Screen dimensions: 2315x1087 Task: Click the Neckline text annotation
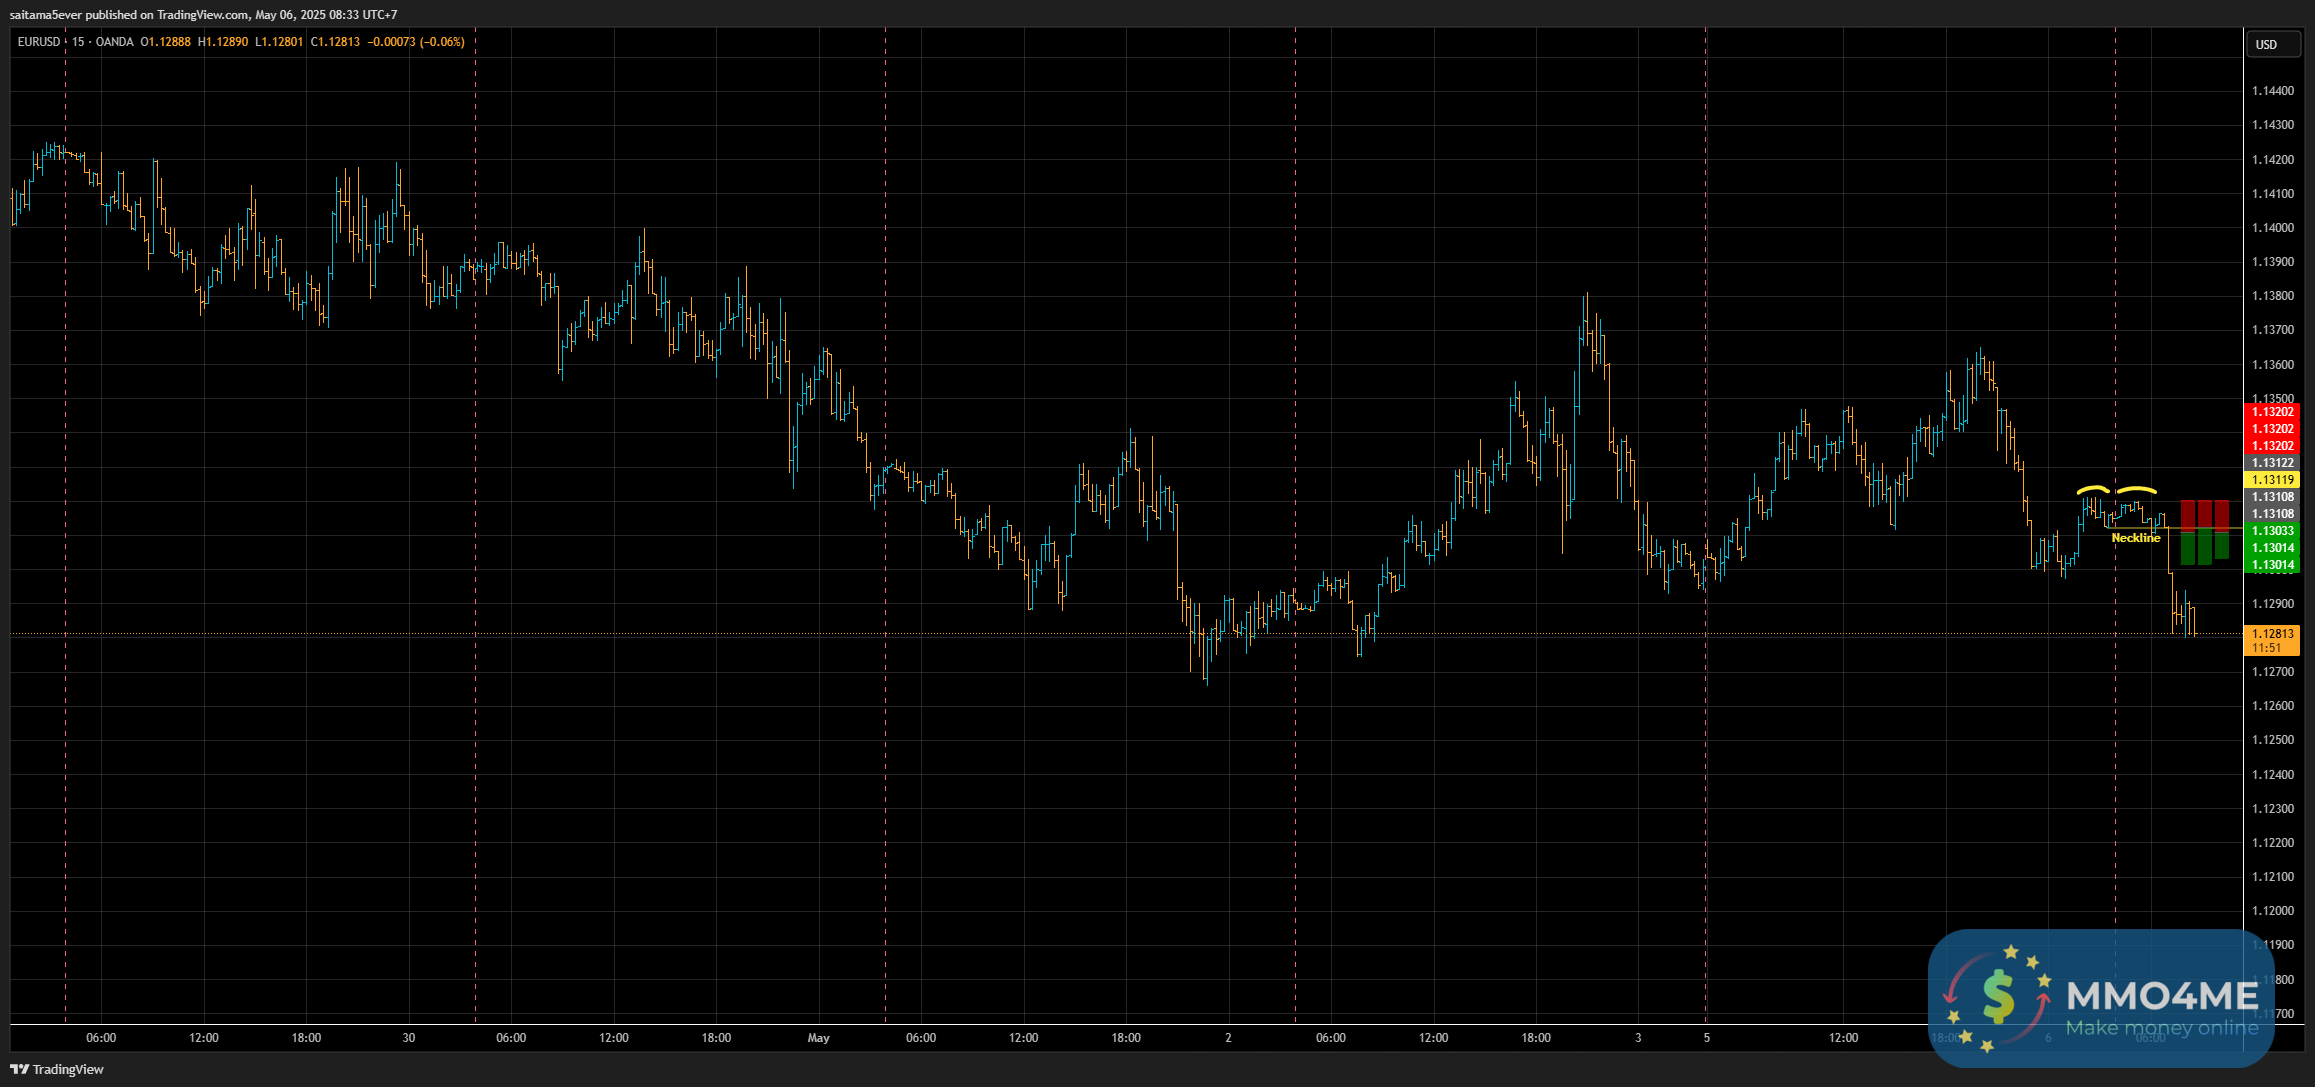click(2135, 538)
